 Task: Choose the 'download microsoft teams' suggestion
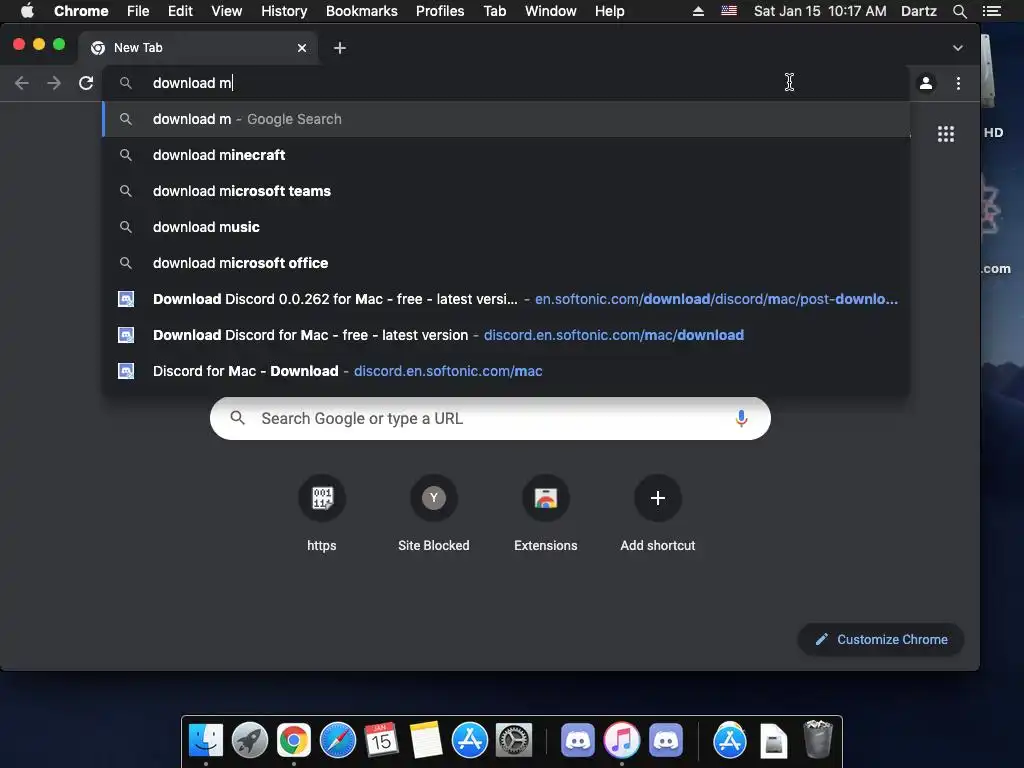coord(506,191)
